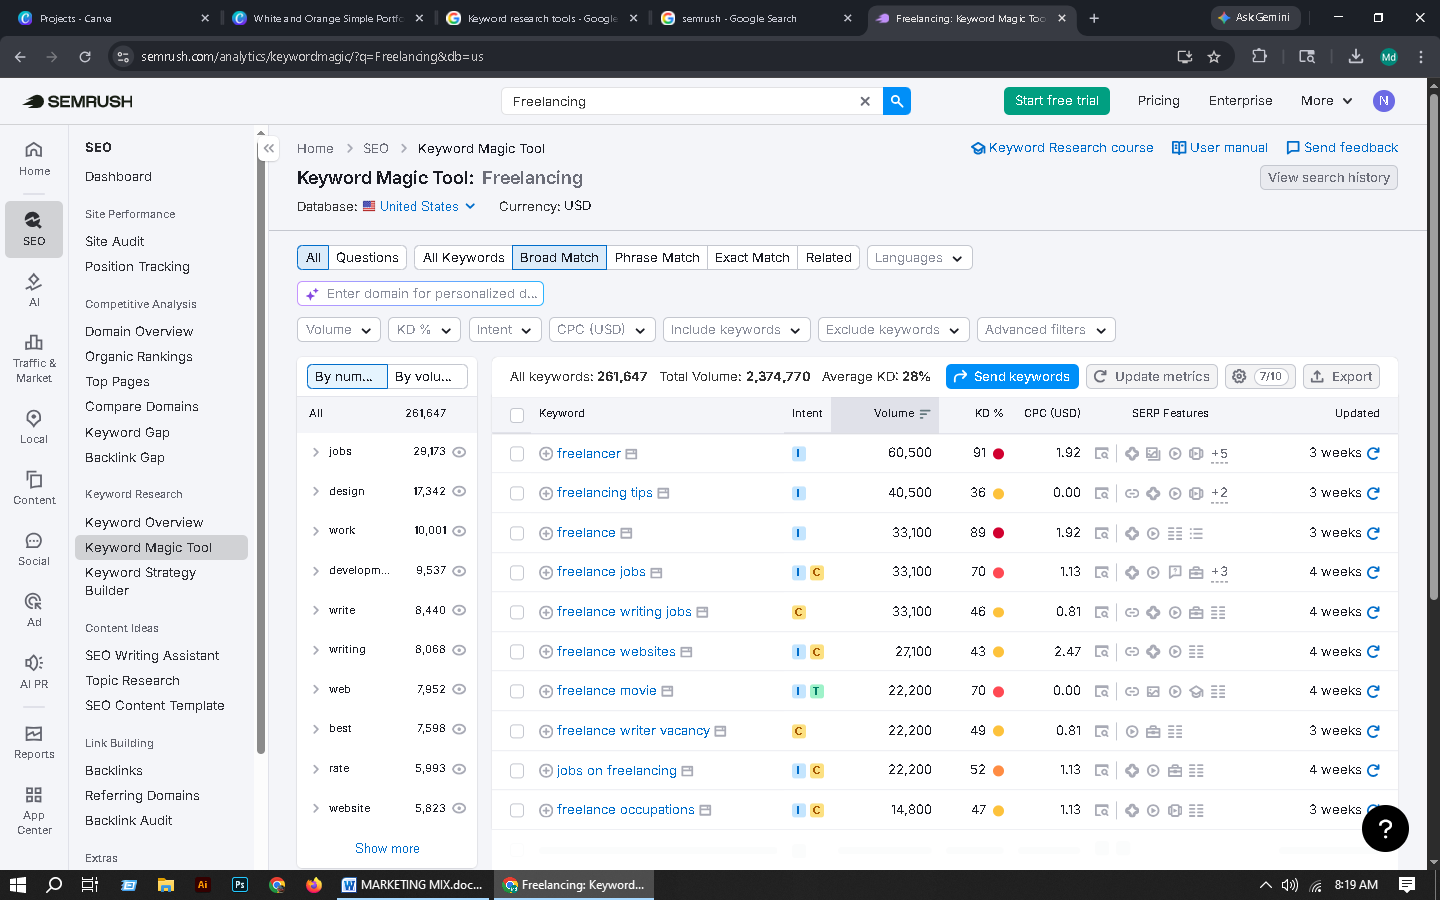View SERP for freelance websites row
Viewport: 1440px width, 900px height.
coord(1101,652)
